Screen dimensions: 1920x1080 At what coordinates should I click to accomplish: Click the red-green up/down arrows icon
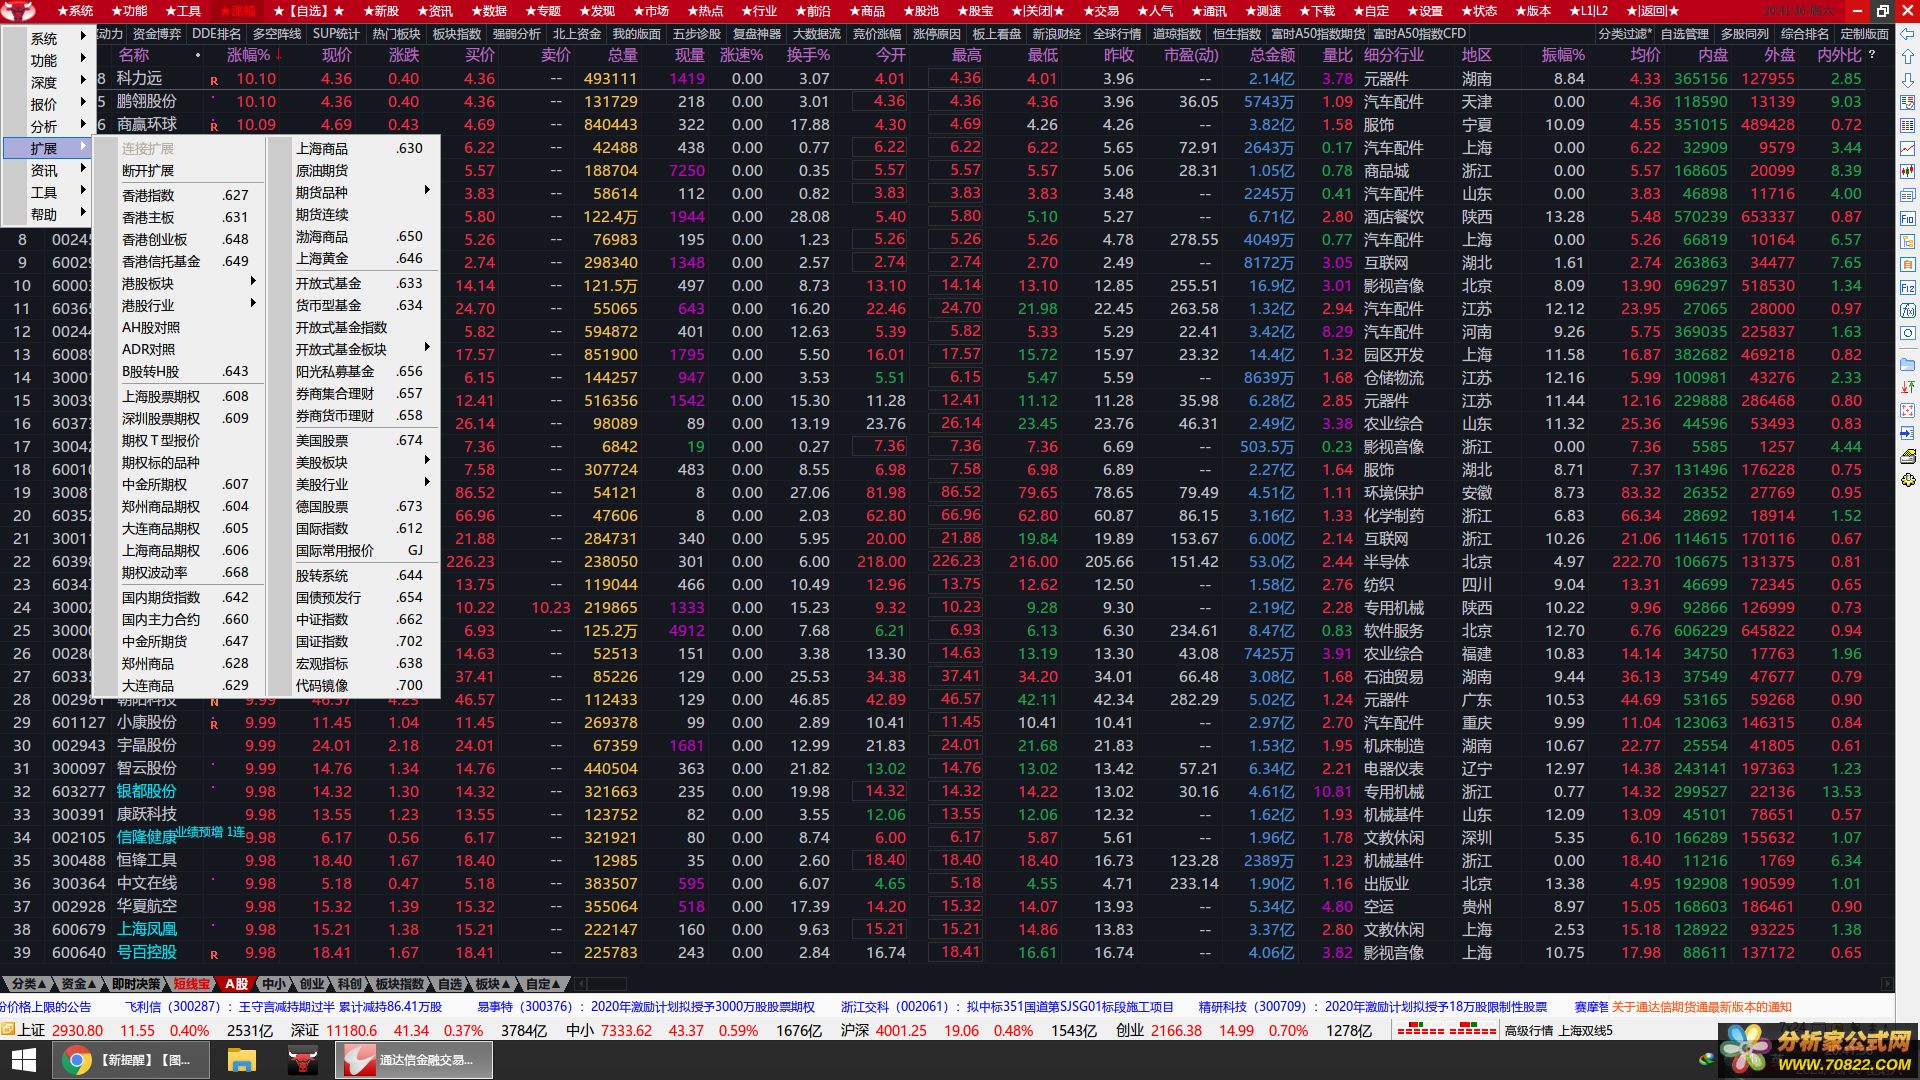coord(1908,387)
